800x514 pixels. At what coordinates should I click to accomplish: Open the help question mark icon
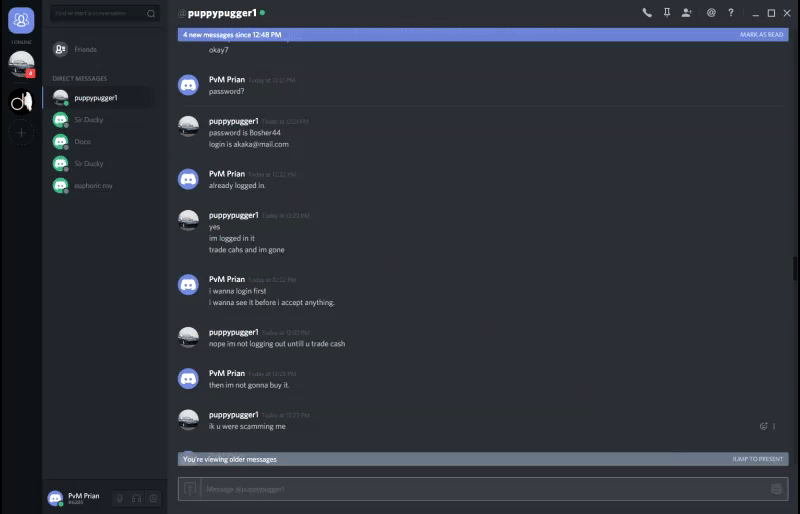731,13
